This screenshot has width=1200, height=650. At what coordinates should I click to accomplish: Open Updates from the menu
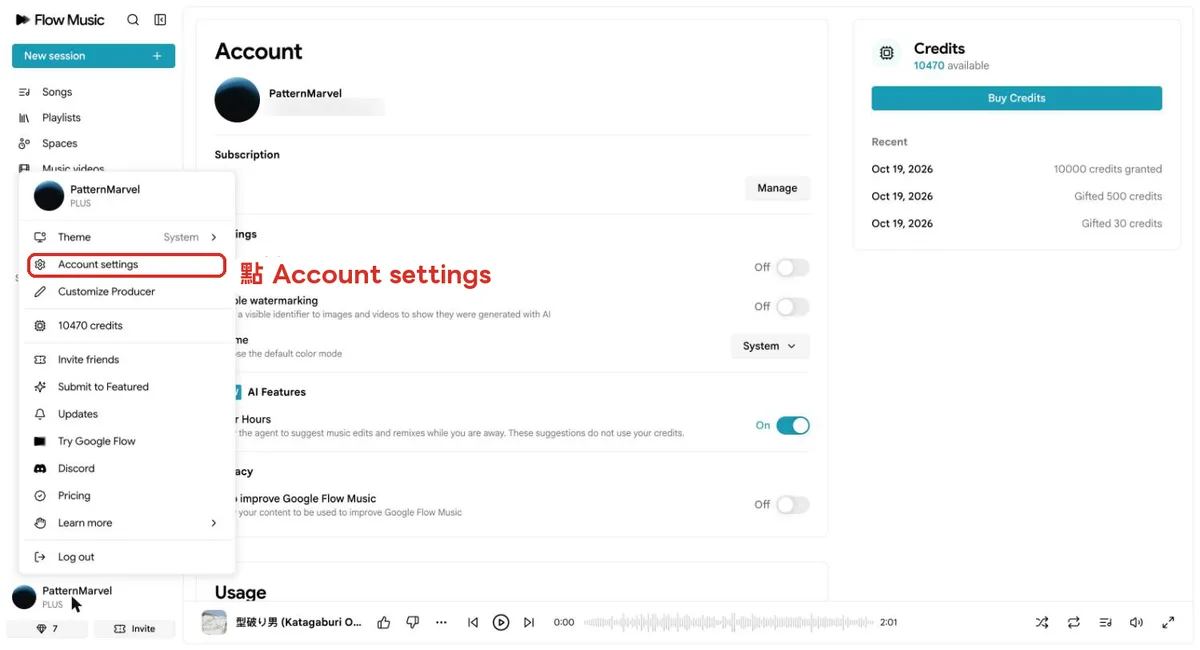click(x=126, y=414)
